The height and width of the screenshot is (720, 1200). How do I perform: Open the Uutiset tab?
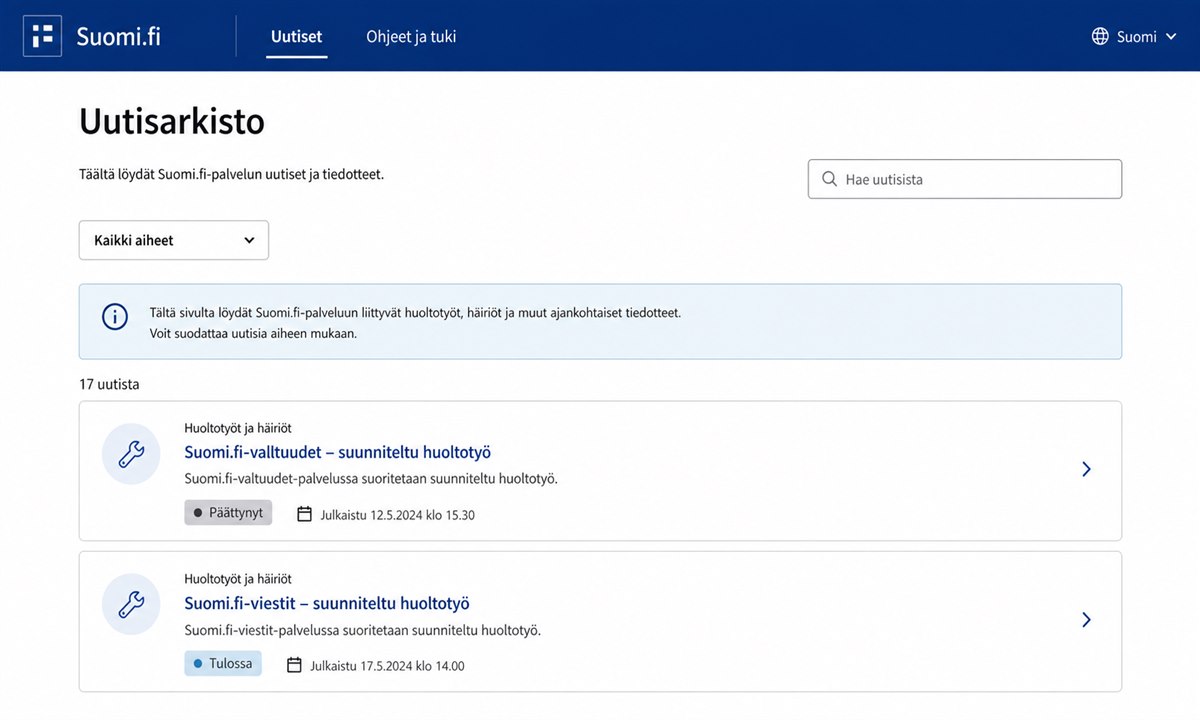pos(297,37)
